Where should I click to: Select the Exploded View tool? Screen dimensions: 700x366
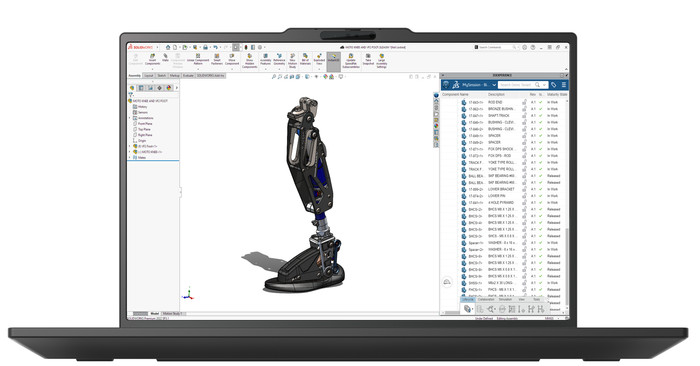point(319,59)
